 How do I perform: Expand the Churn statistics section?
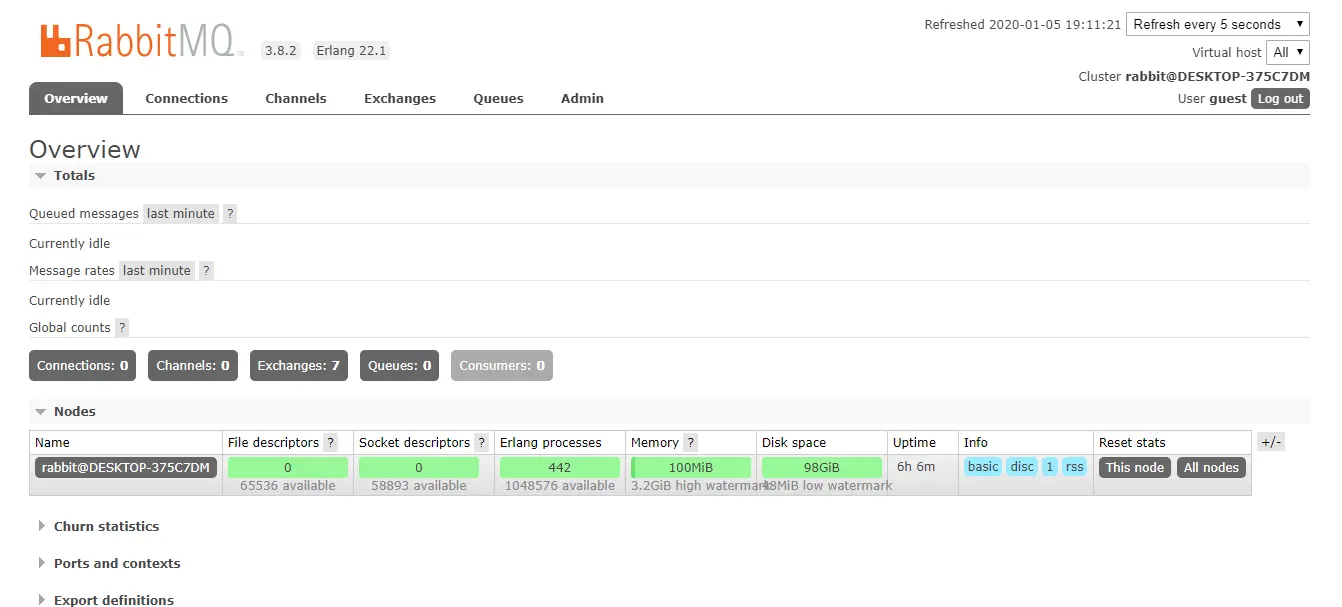(106, 526)
